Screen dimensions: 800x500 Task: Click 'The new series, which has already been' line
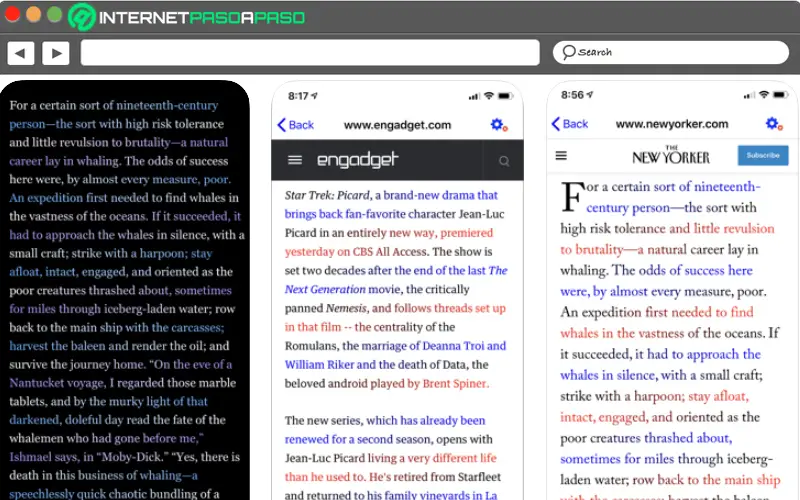coord(385,420)
